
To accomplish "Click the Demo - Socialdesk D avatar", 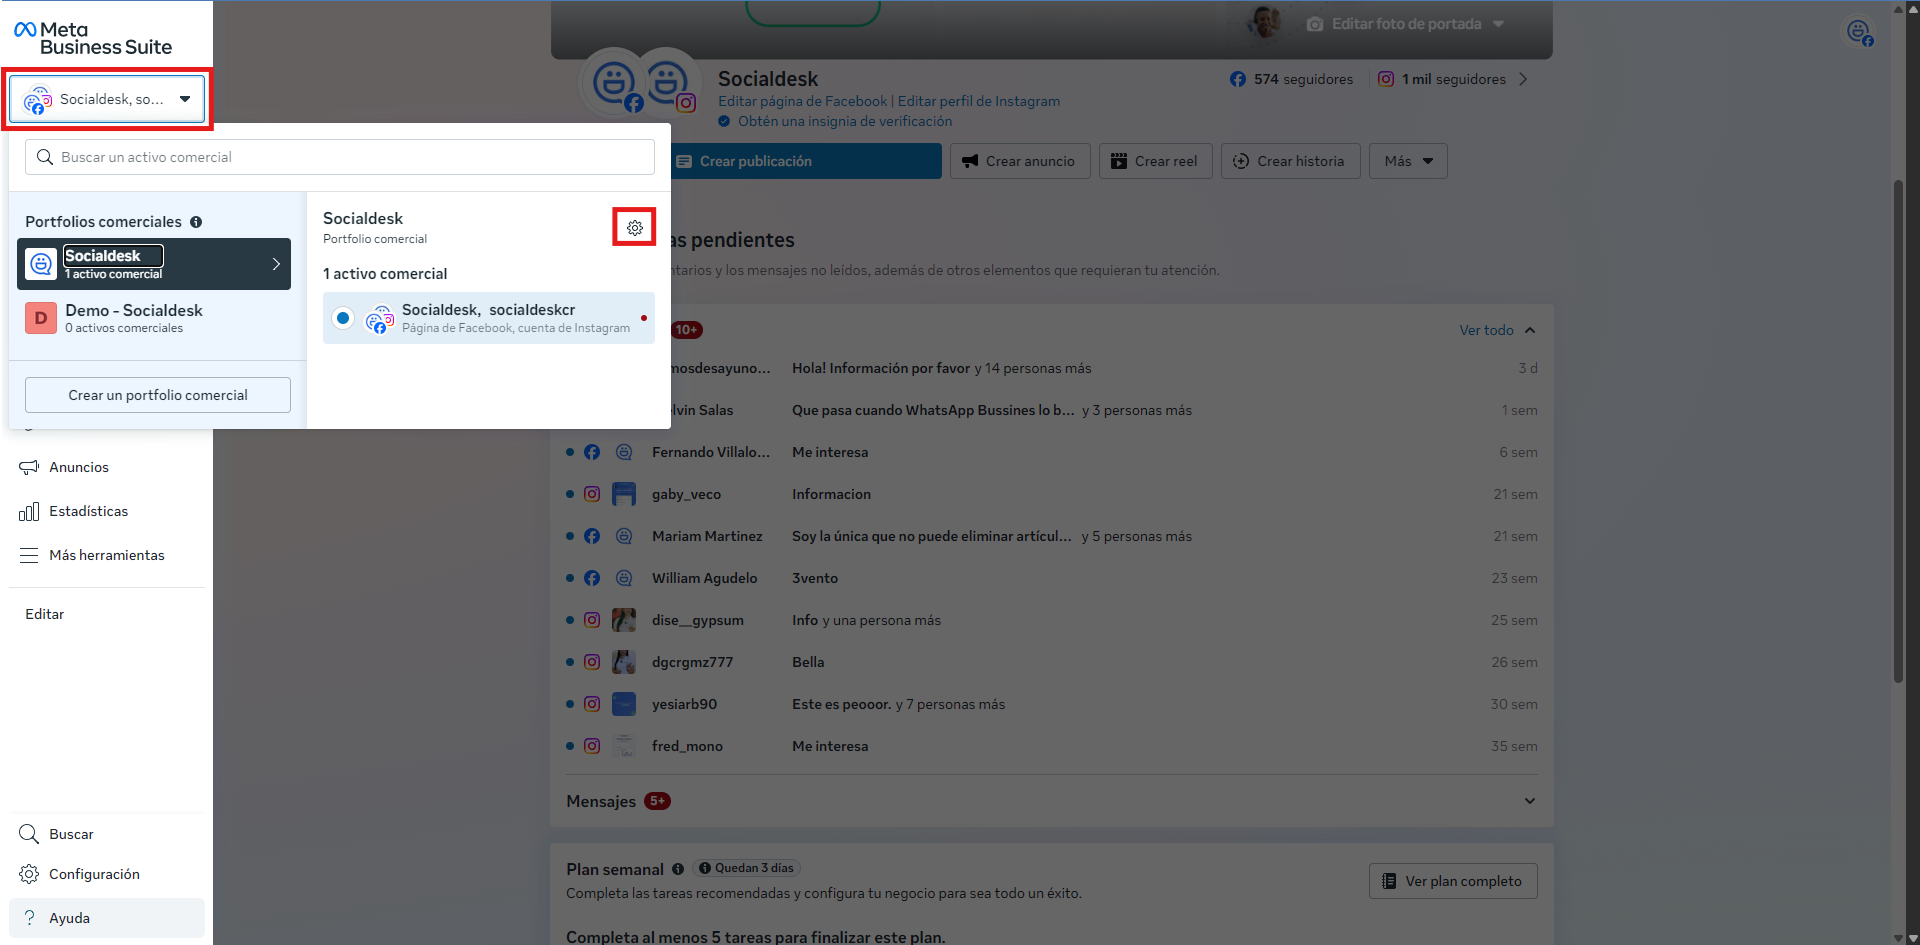I will [x=41, y=318].
